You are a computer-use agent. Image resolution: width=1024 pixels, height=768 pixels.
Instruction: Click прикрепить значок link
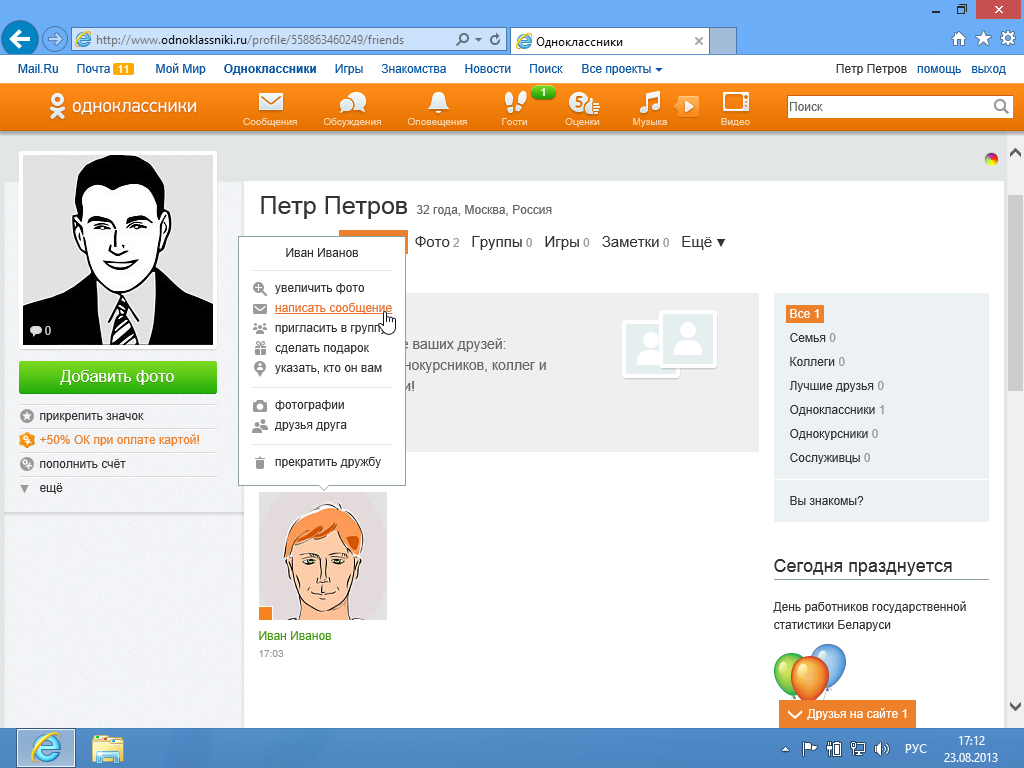[91, 416]
